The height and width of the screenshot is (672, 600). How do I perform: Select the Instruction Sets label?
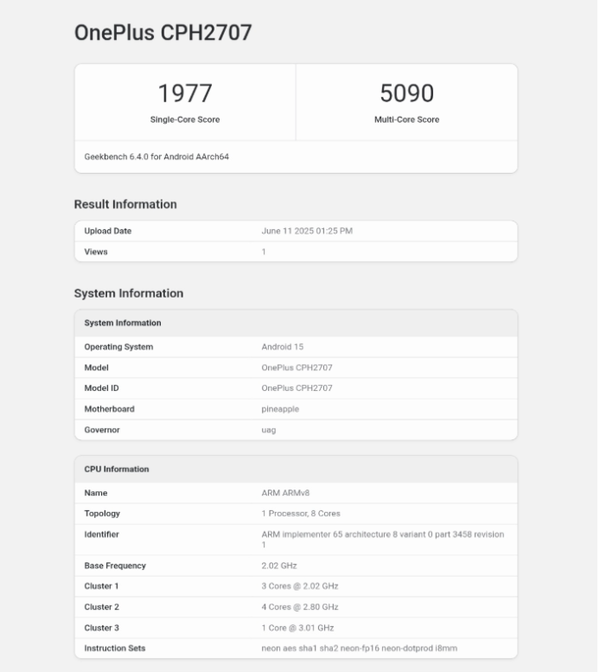click(x=114, y=648)
